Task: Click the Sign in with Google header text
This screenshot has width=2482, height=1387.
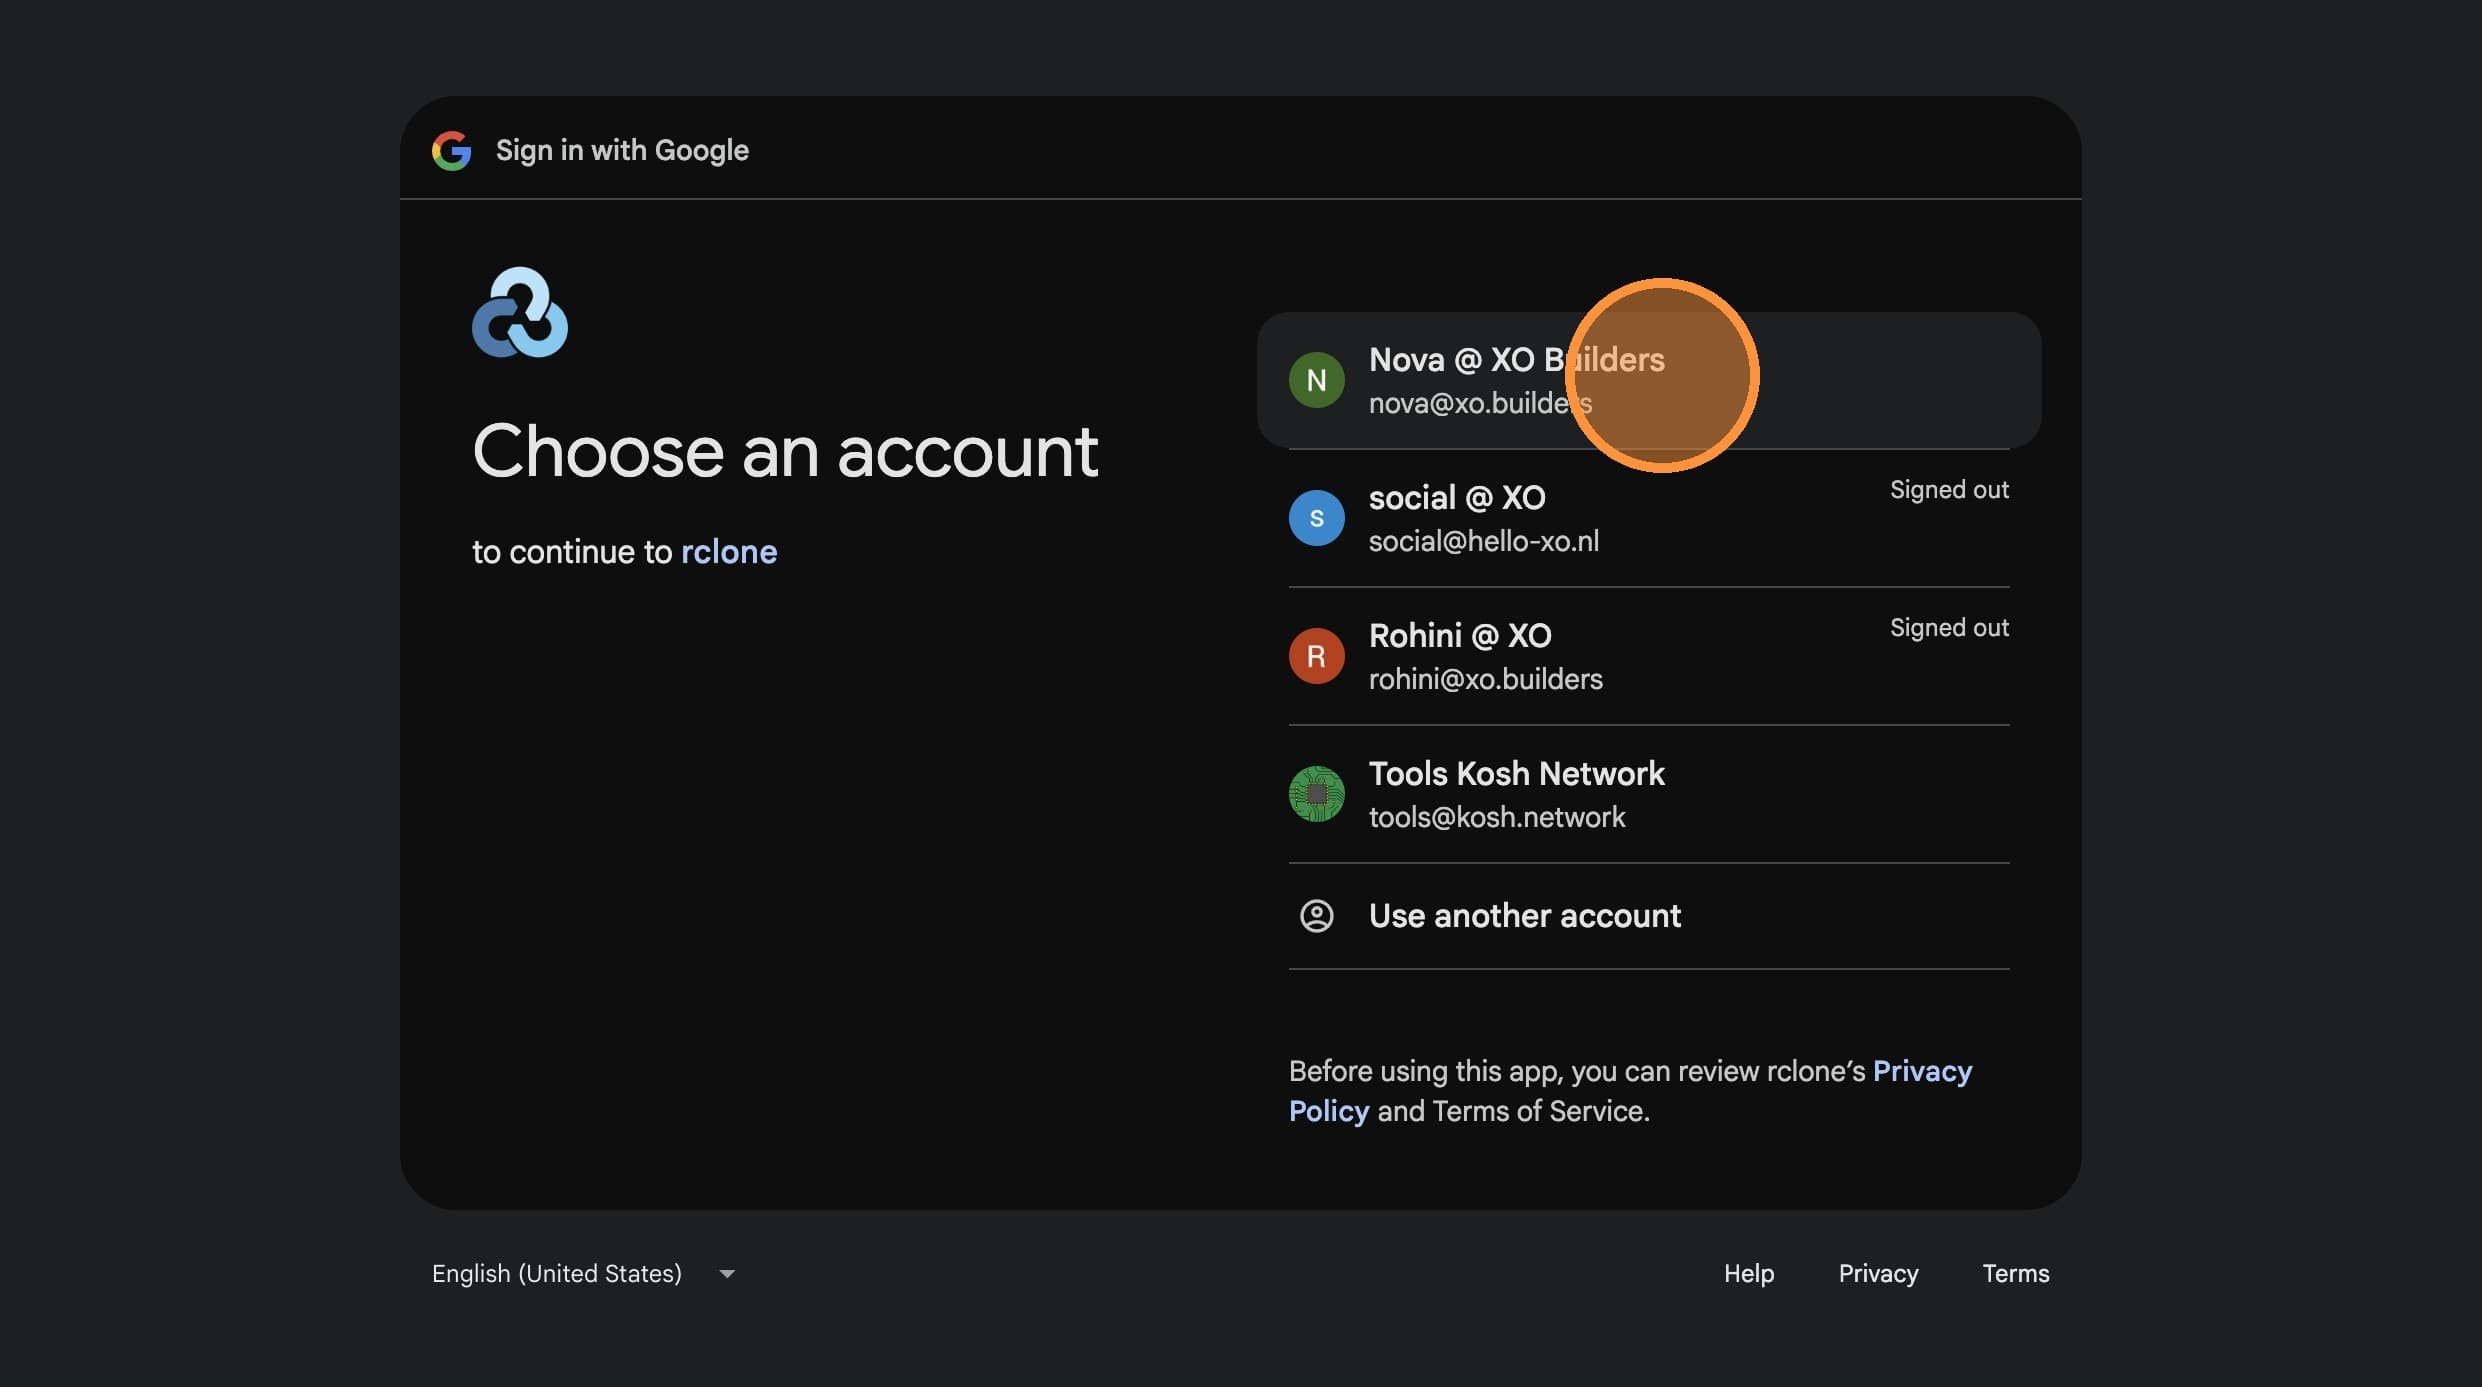Action: click(x=622, y=150)
